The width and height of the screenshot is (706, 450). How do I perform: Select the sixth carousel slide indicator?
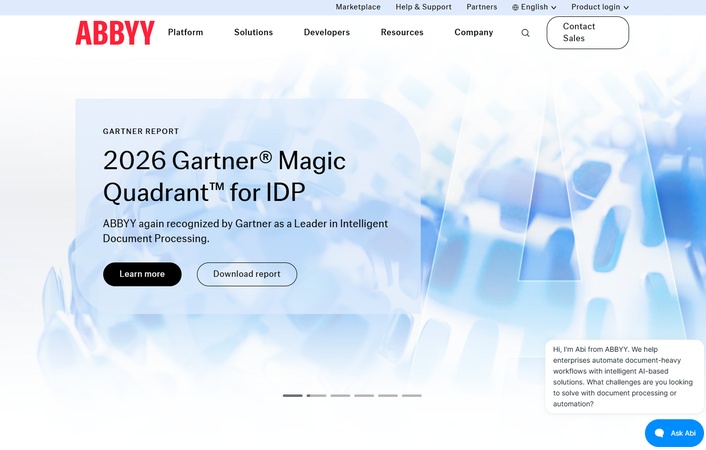pyautogui.click(x=412, y=395)
